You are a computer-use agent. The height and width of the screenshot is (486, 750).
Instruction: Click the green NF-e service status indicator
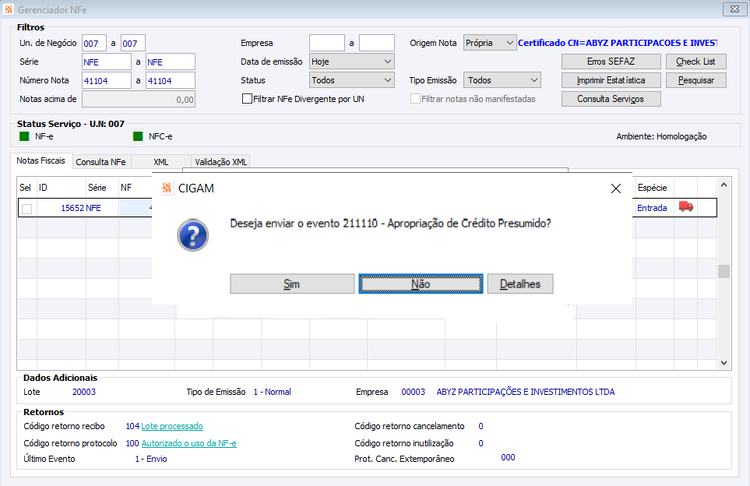(x=24, y=136)
